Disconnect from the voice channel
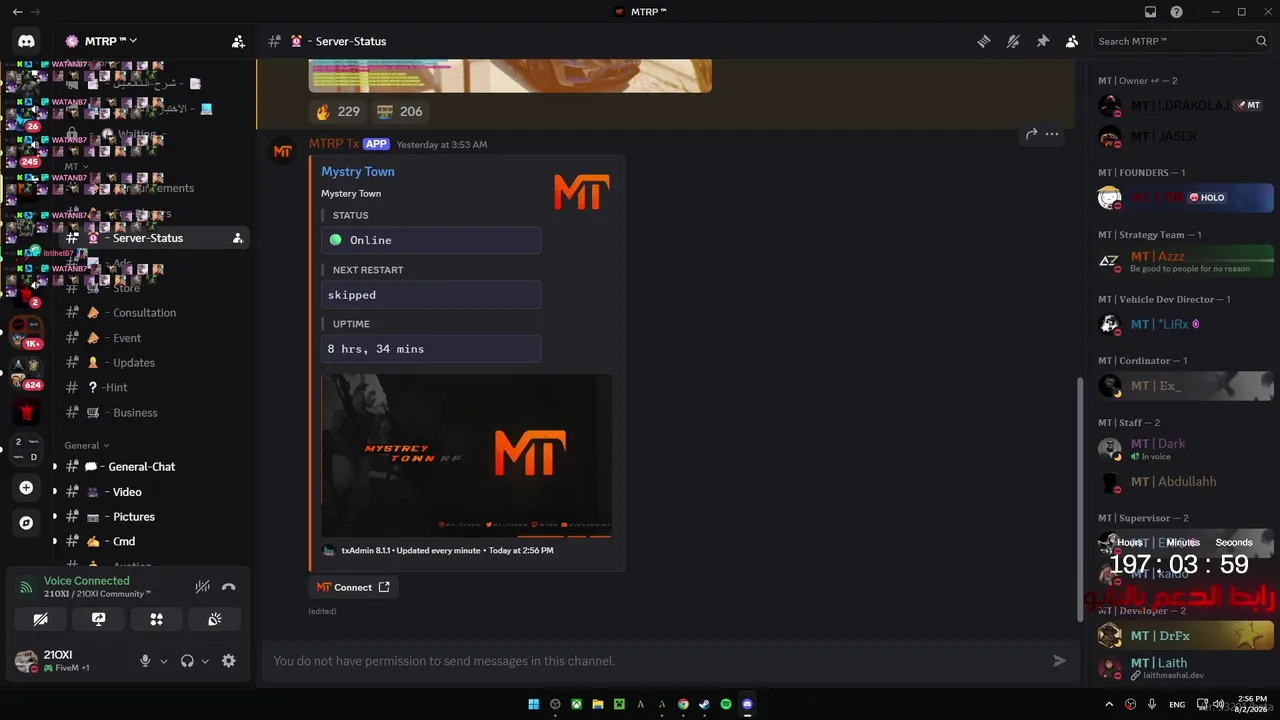Screen dimensions: 1280x720 point(229,587)
